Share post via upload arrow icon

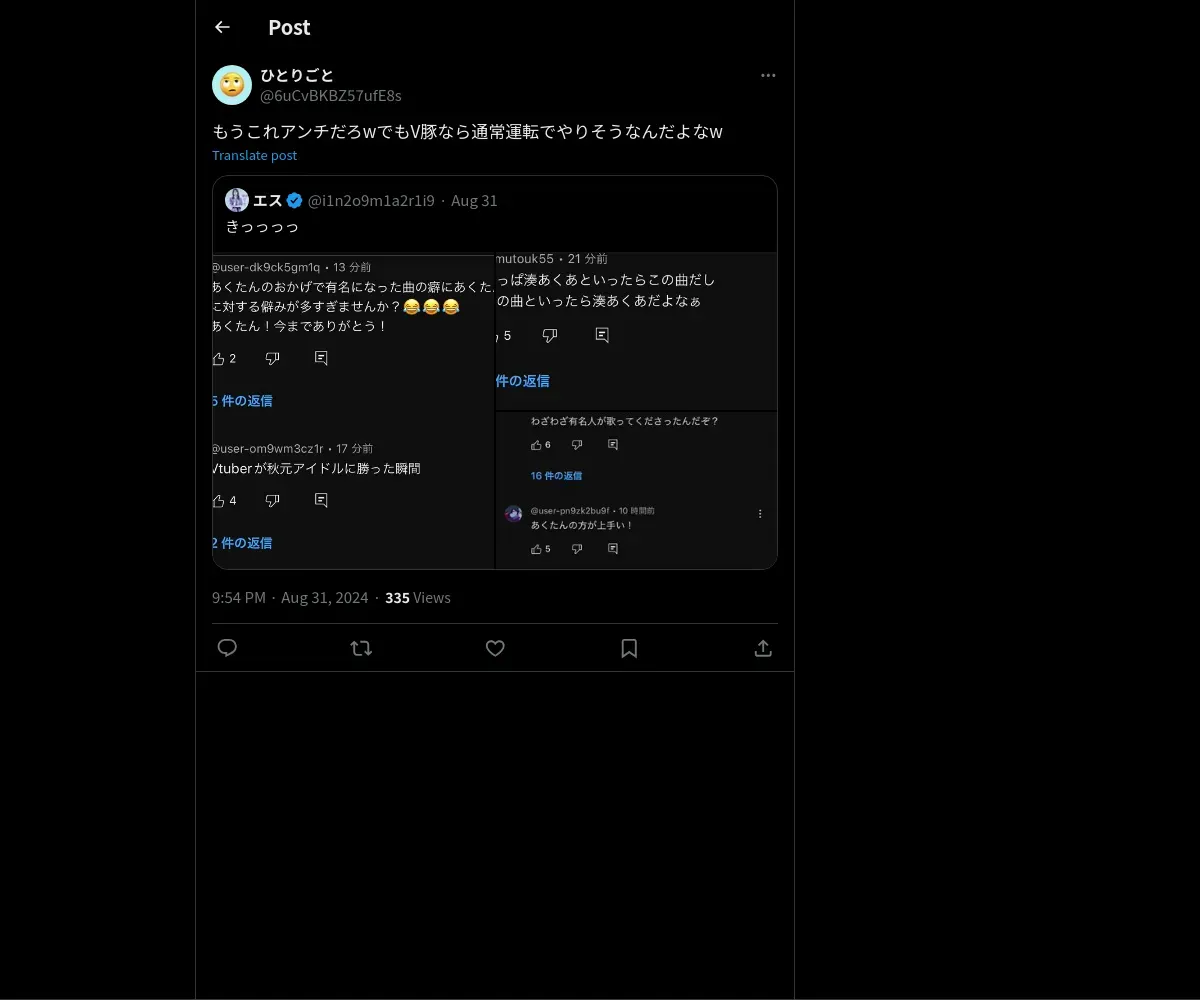tap(763, 648)
